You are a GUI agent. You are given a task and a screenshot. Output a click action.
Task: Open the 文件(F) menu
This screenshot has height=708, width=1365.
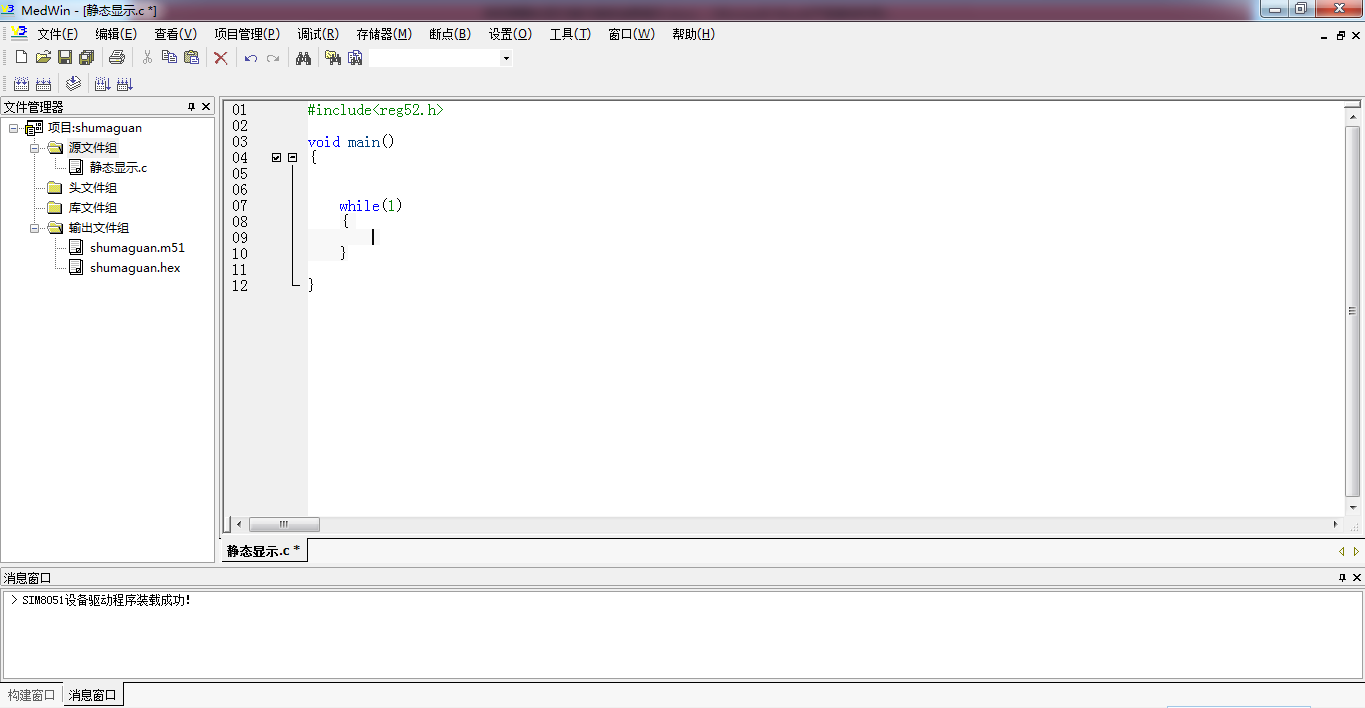coord(57,34)
